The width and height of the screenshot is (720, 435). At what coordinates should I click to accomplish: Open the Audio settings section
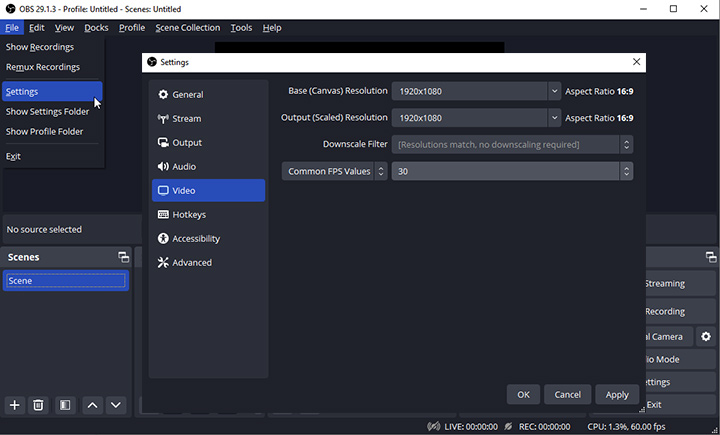click(208, 166)
